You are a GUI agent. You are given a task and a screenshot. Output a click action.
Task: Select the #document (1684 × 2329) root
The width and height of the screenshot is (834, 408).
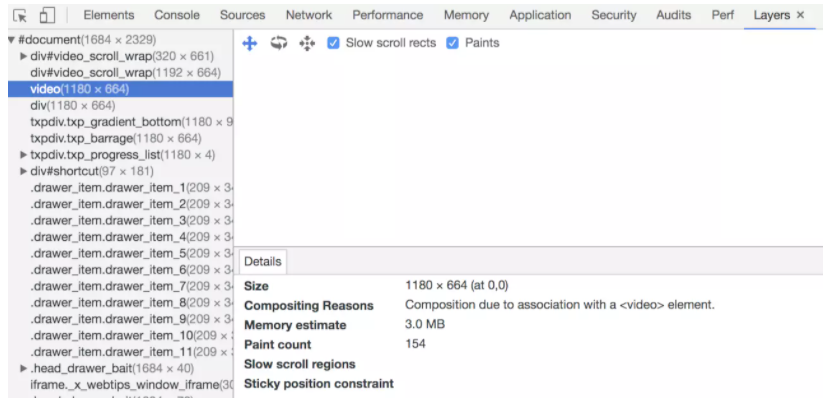tap(120, 39)
